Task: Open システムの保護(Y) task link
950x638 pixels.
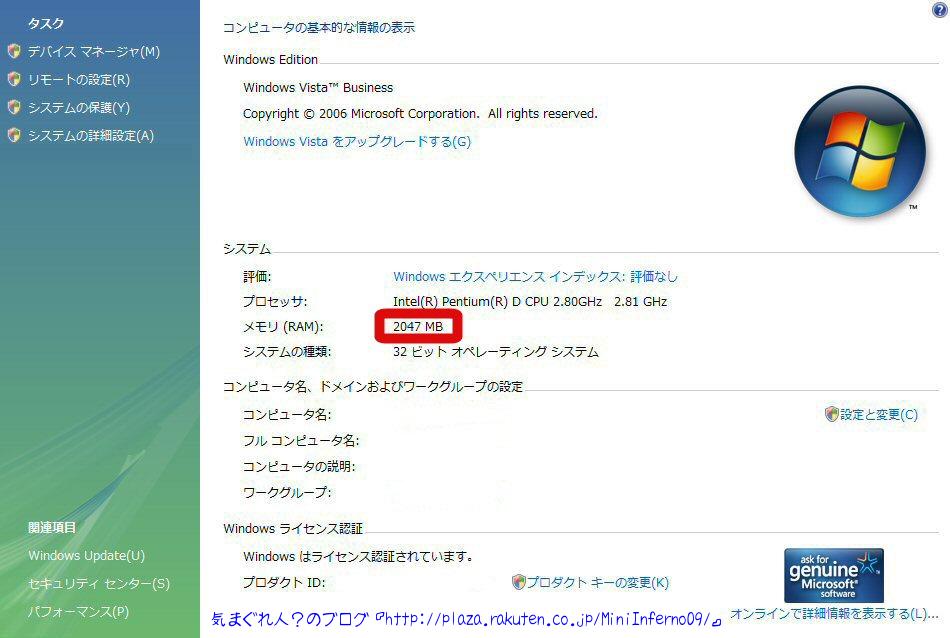Action: pos(79,107)
